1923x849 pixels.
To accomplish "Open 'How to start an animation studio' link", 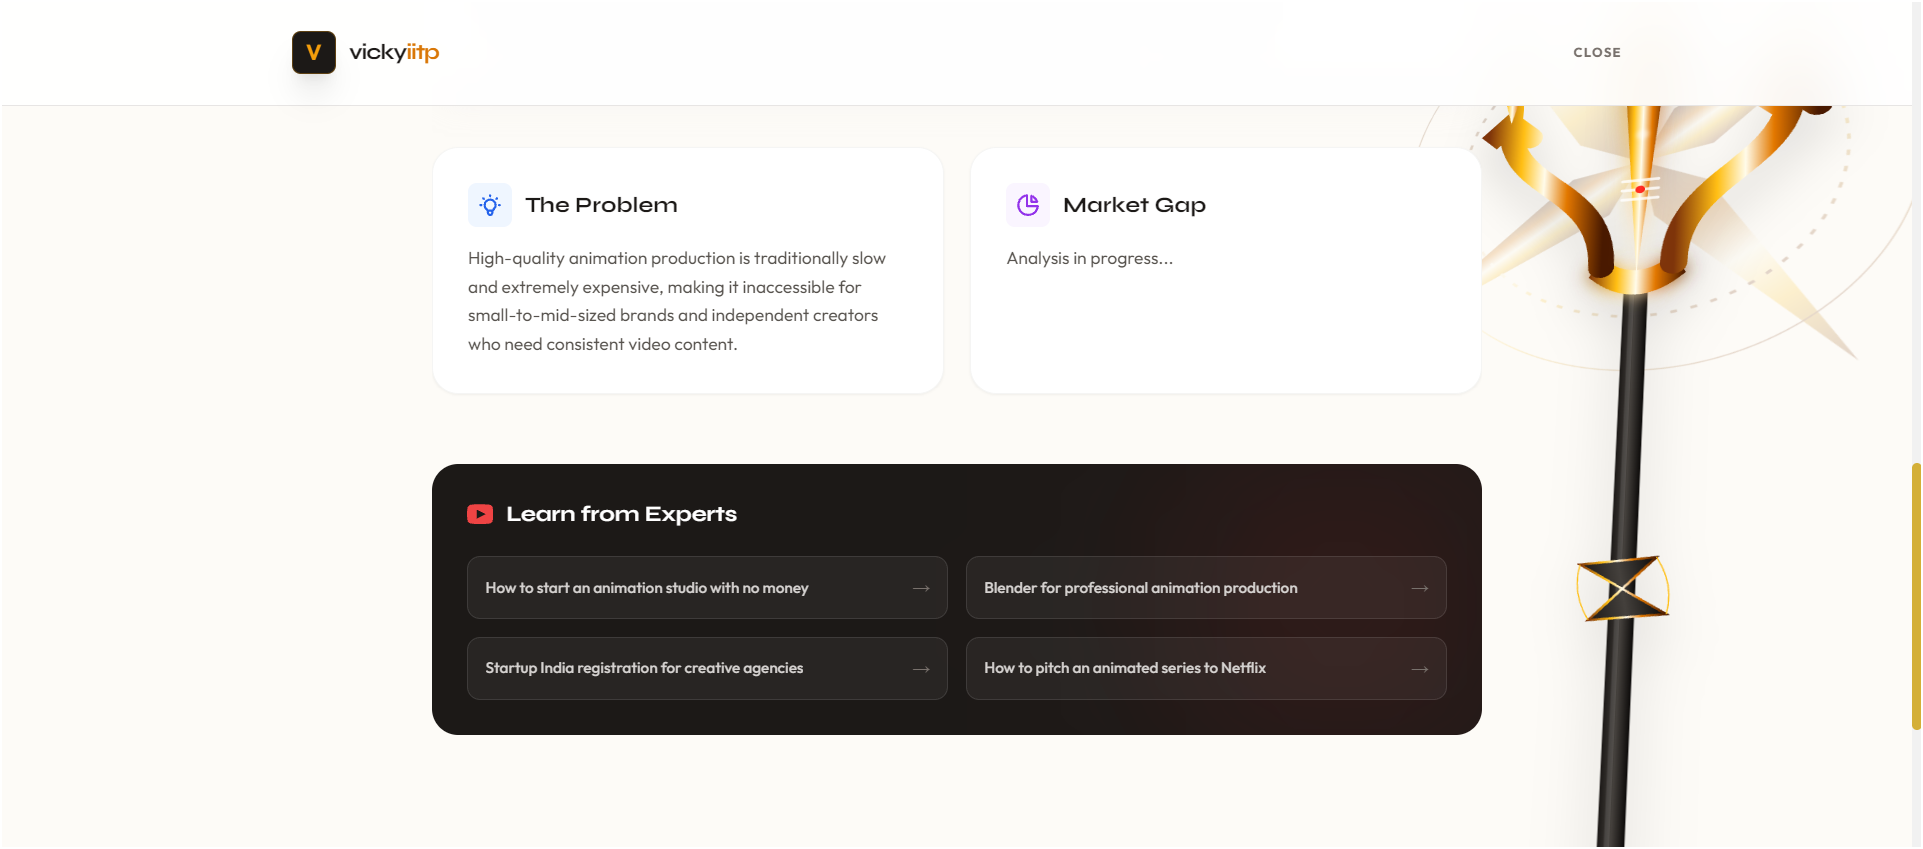I will [647, 588].
